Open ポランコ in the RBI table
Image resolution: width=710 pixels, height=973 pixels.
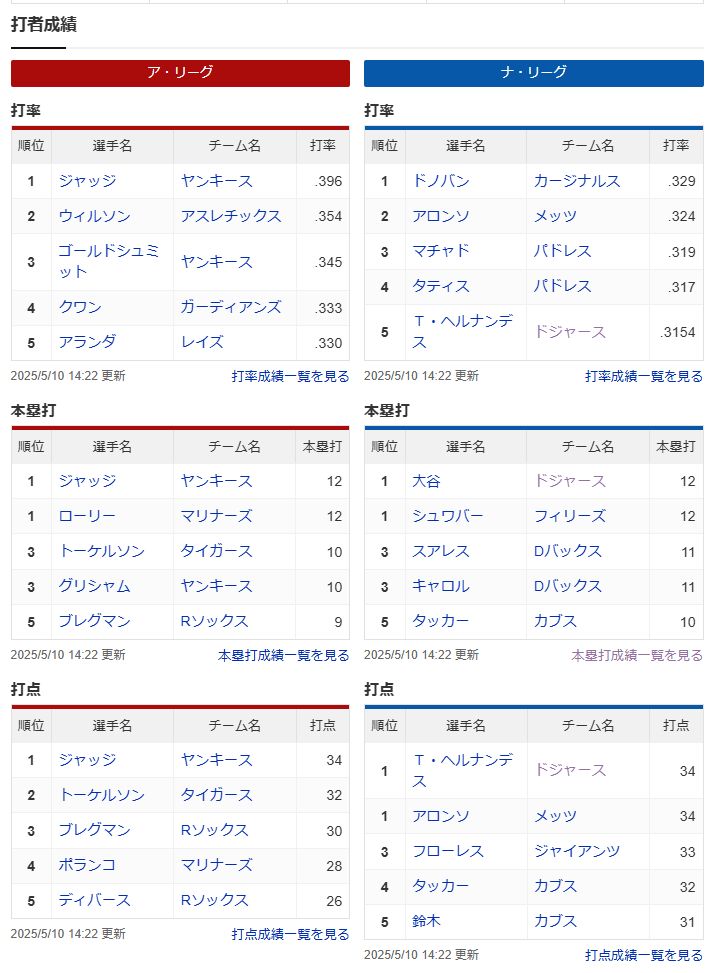(87, 864)
